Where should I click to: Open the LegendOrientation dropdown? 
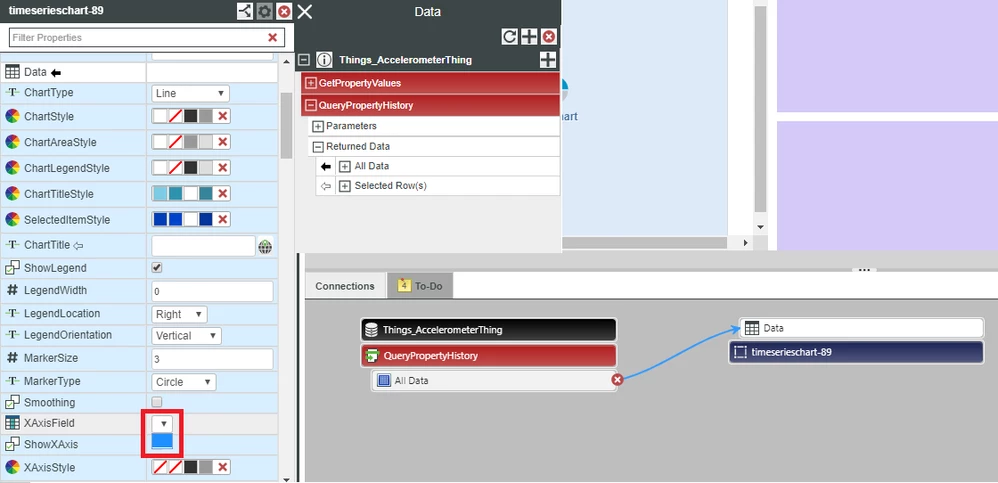click(x=186, y=335)
